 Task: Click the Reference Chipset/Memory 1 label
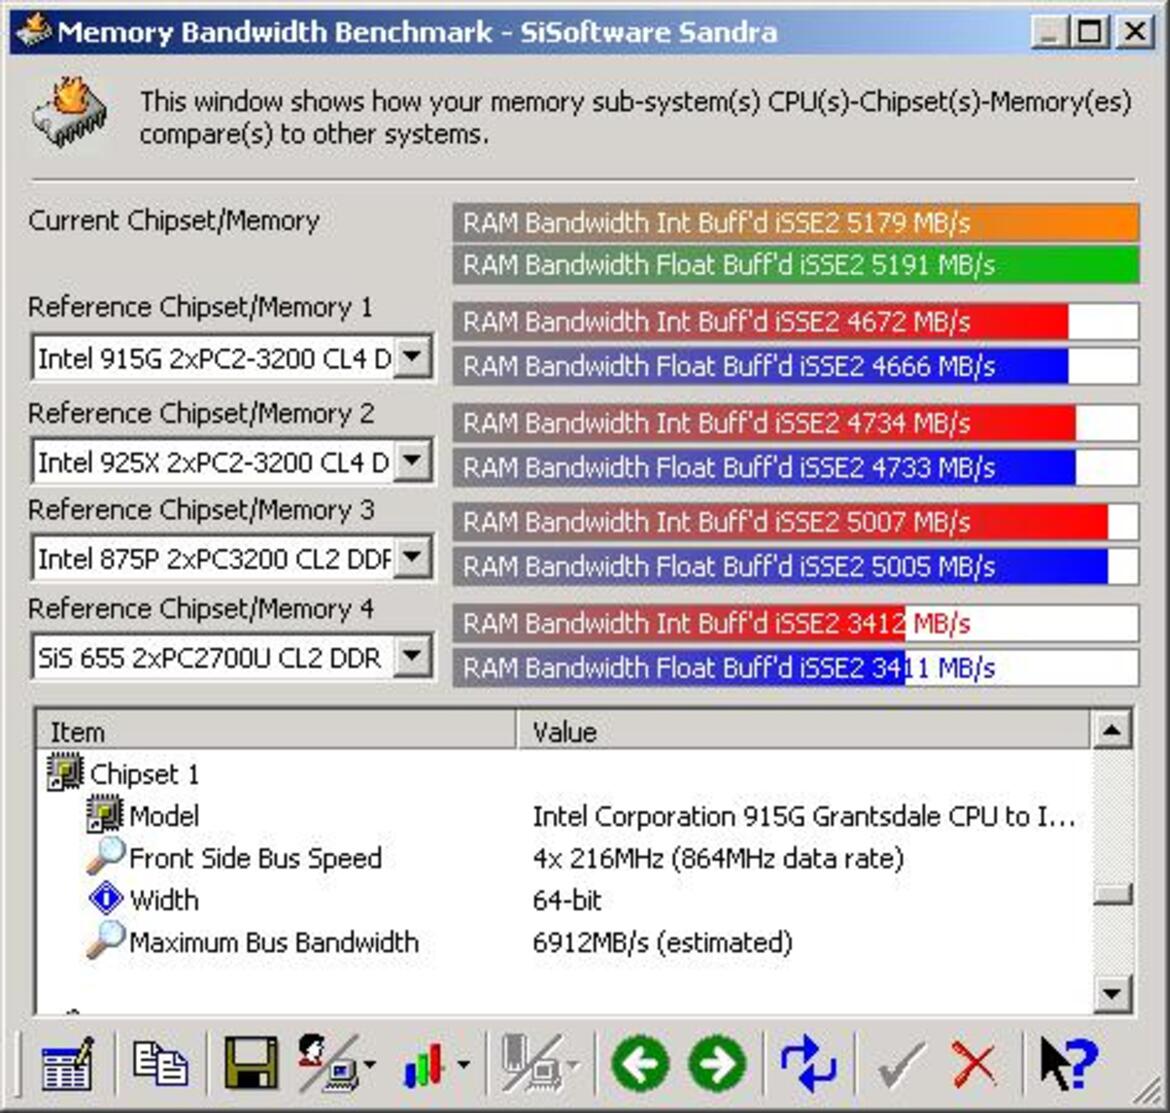(200, 307)
